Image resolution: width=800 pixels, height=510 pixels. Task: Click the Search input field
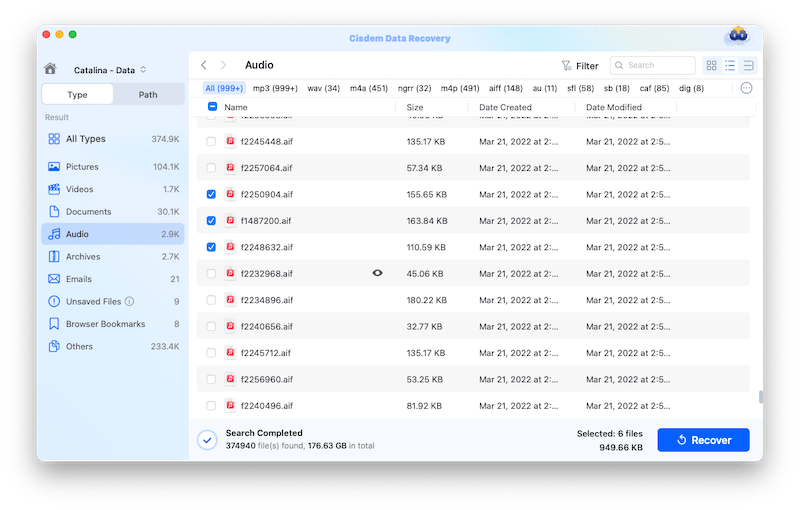tap(658, 66)
